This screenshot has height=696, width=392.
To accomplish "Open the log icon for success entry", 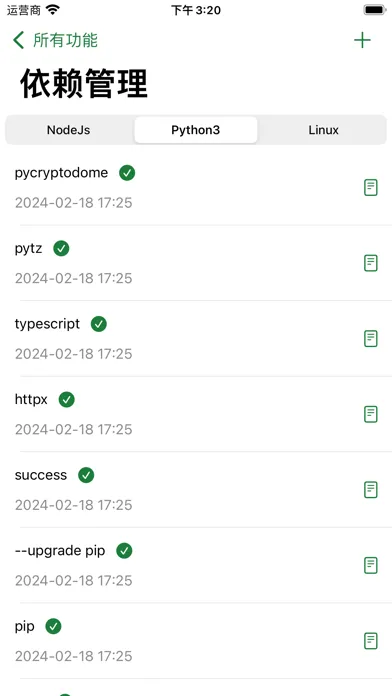I will (371, 490).
